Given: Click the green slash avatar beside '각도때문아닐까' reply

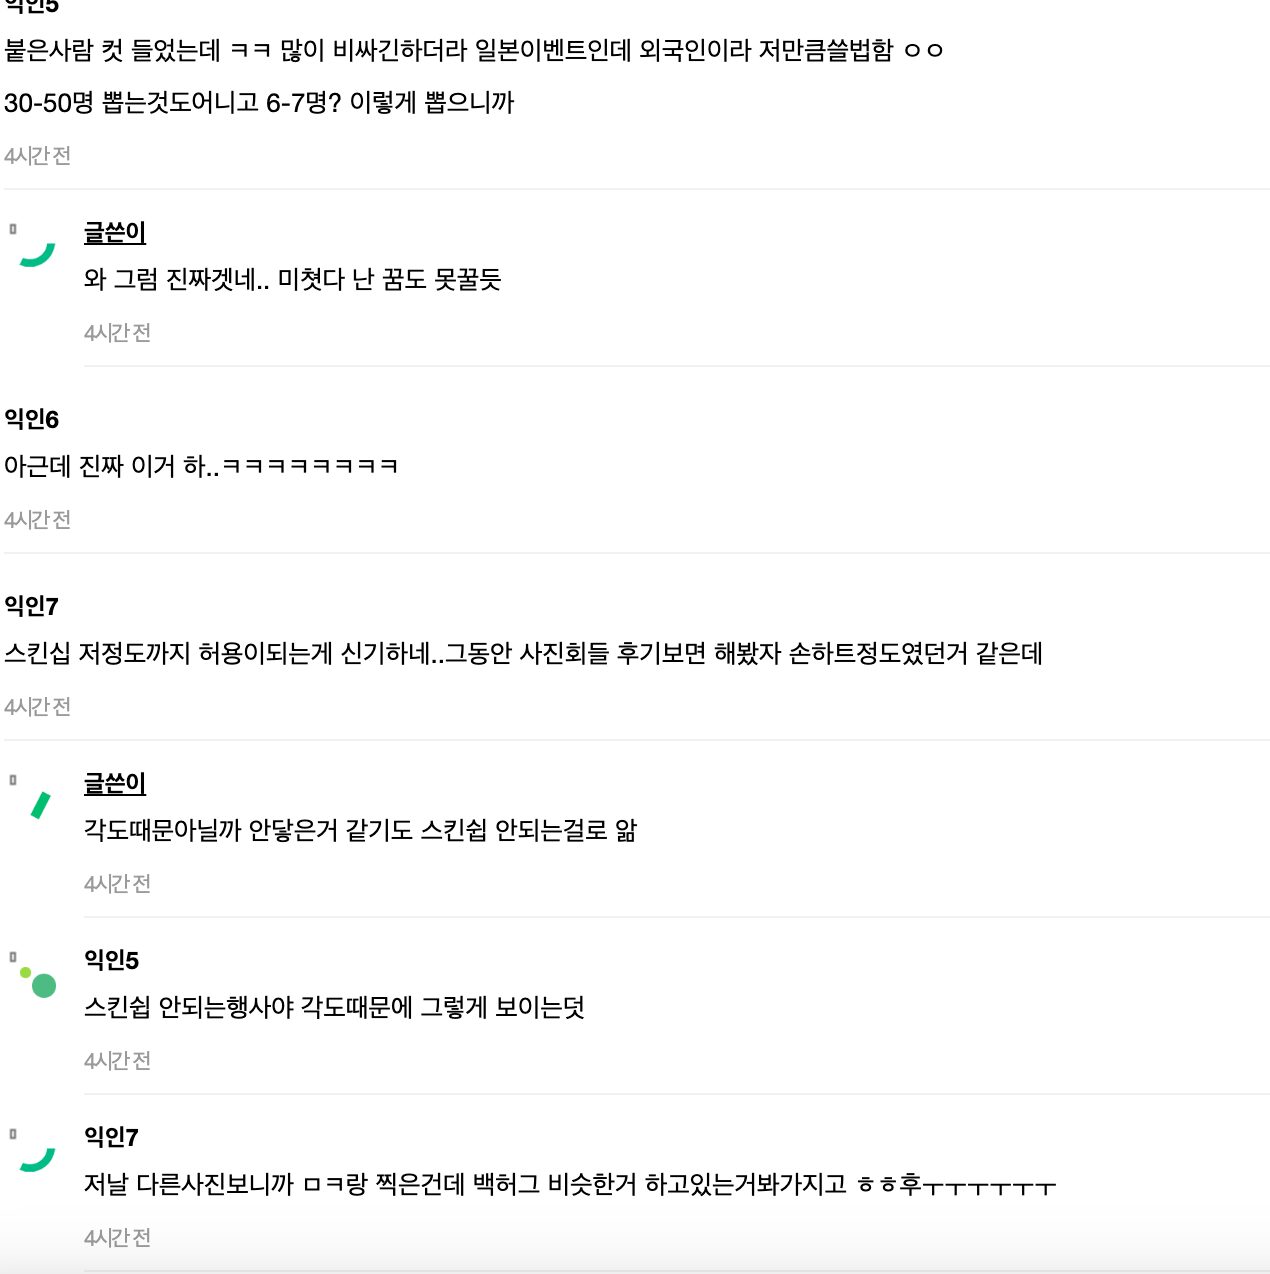Looking at the screenshot, I should click(40, 805).
